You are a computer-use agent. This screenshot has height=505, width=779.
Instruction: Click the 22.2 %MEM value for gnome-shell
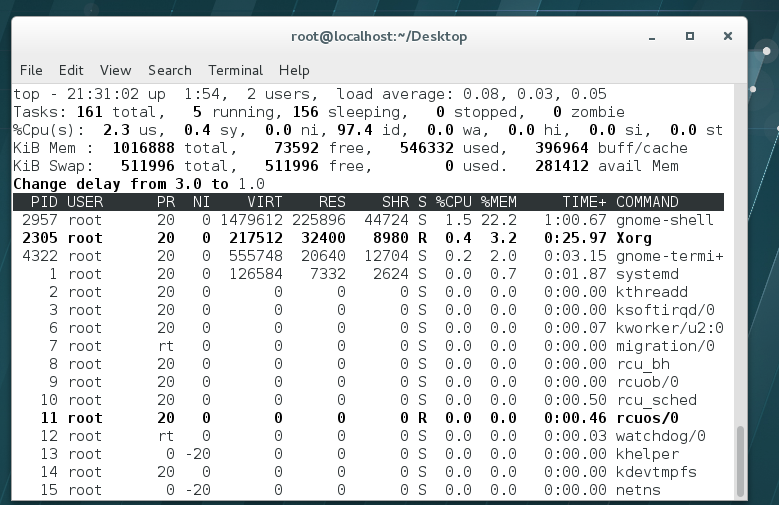click(x=498, y=220)
